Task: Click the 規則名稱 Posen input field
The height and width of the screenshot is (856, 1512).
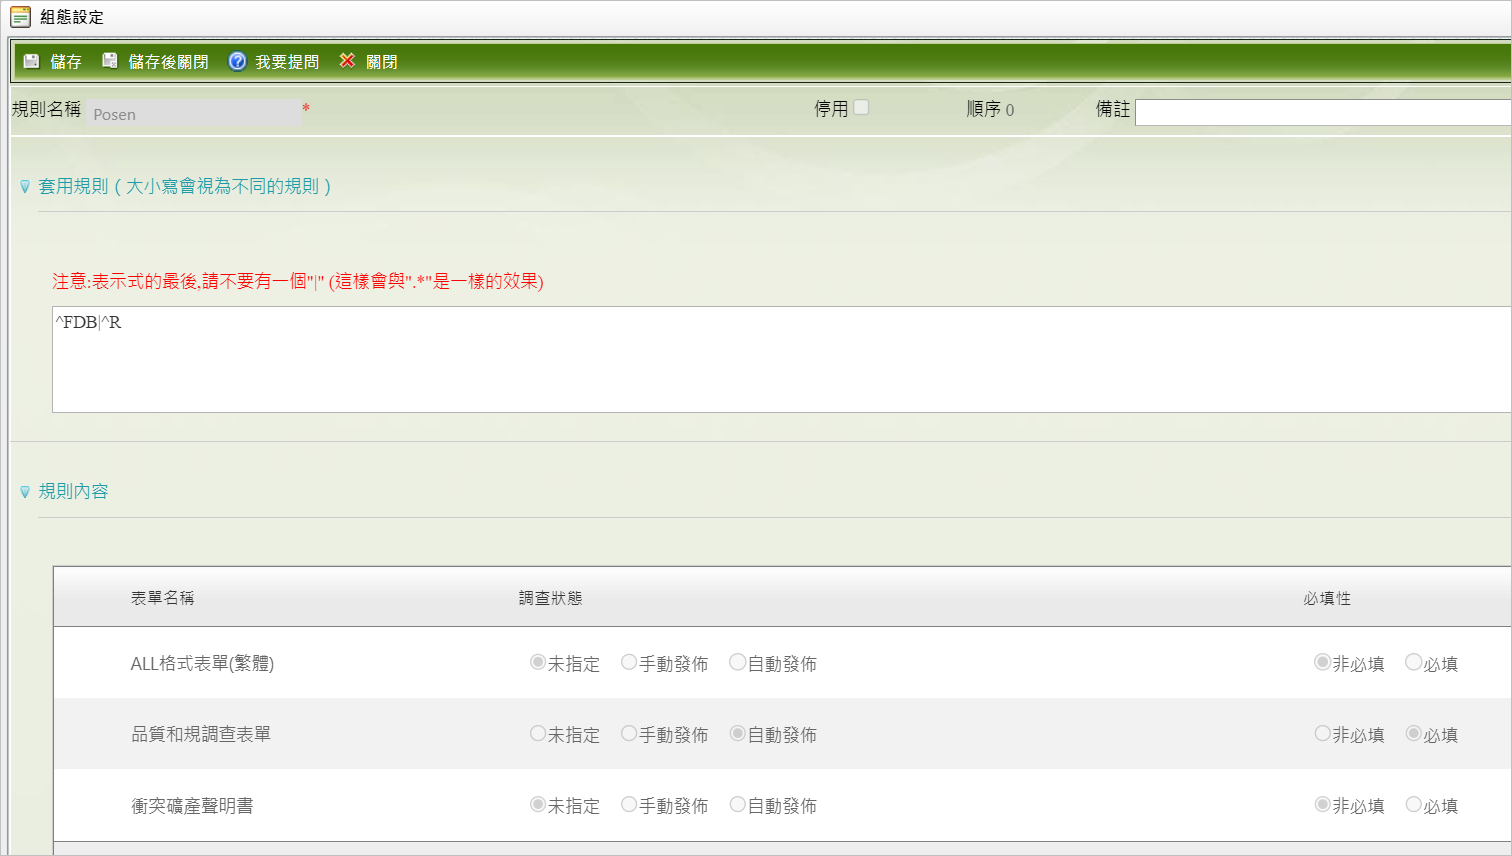Action: tap(194, 113)
